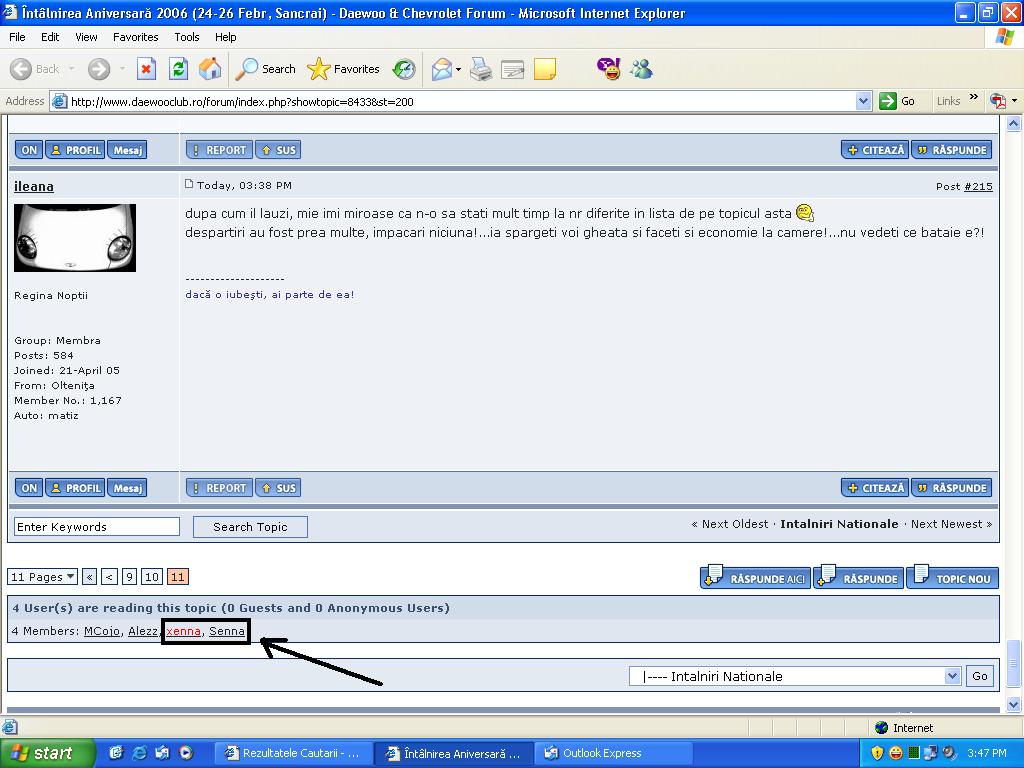Go to the Home page icon
Viewport: 1024px width, 768px height.
[210, 69]
